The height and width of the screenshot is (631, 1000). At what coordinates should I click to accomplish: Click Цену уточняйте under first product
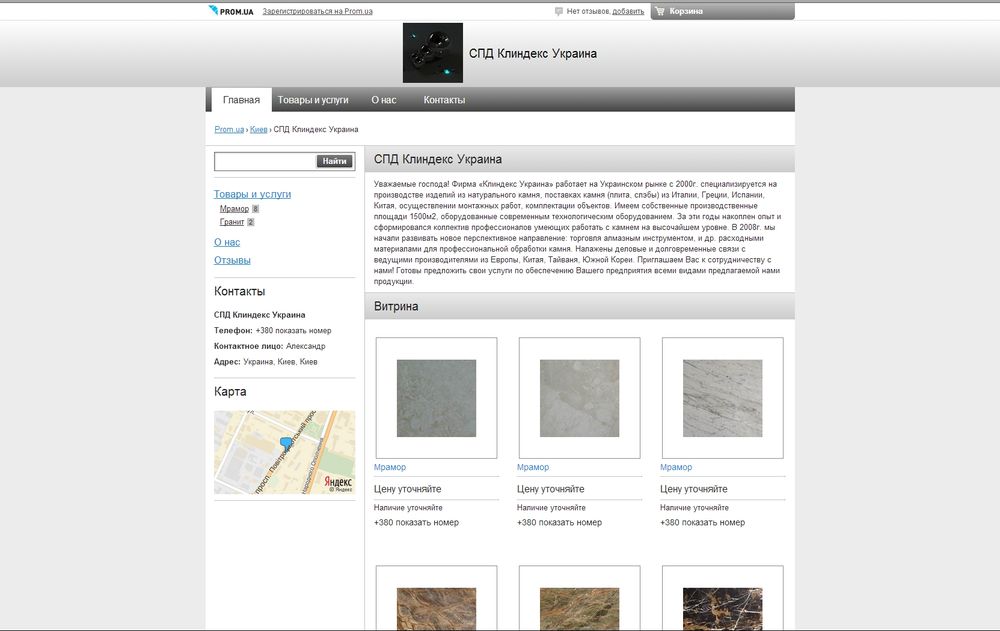[x=408, y=489]
